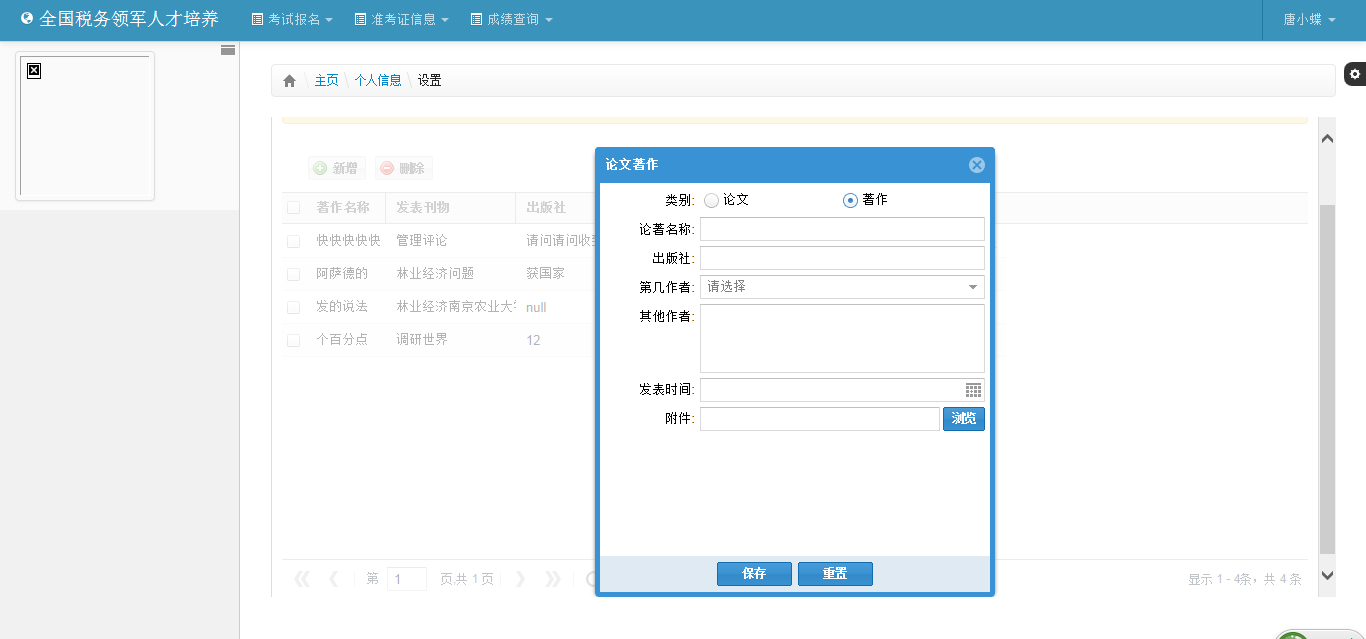Go to last page arrow in pager
This screenshot has width=1366, height=639.
pyautogui.click(x=553, y=579)
